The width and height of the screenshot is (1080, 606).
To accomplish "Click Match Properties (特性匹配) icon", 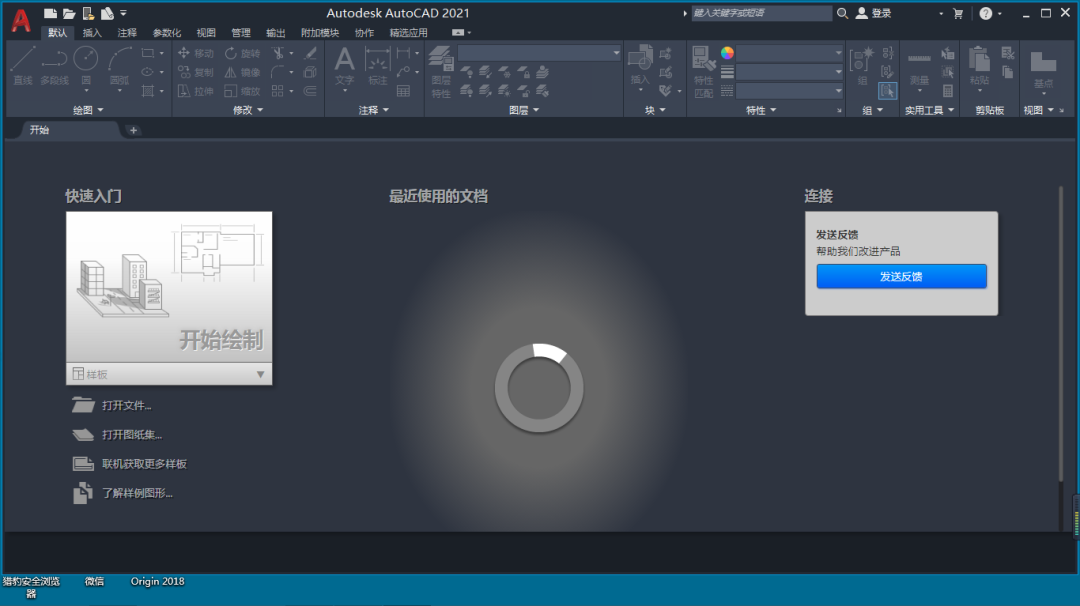I will 703,72.
